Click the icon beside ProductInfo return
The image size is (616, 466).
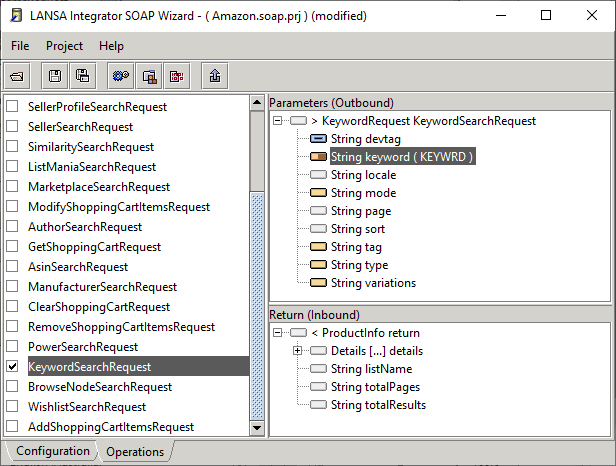298,333
